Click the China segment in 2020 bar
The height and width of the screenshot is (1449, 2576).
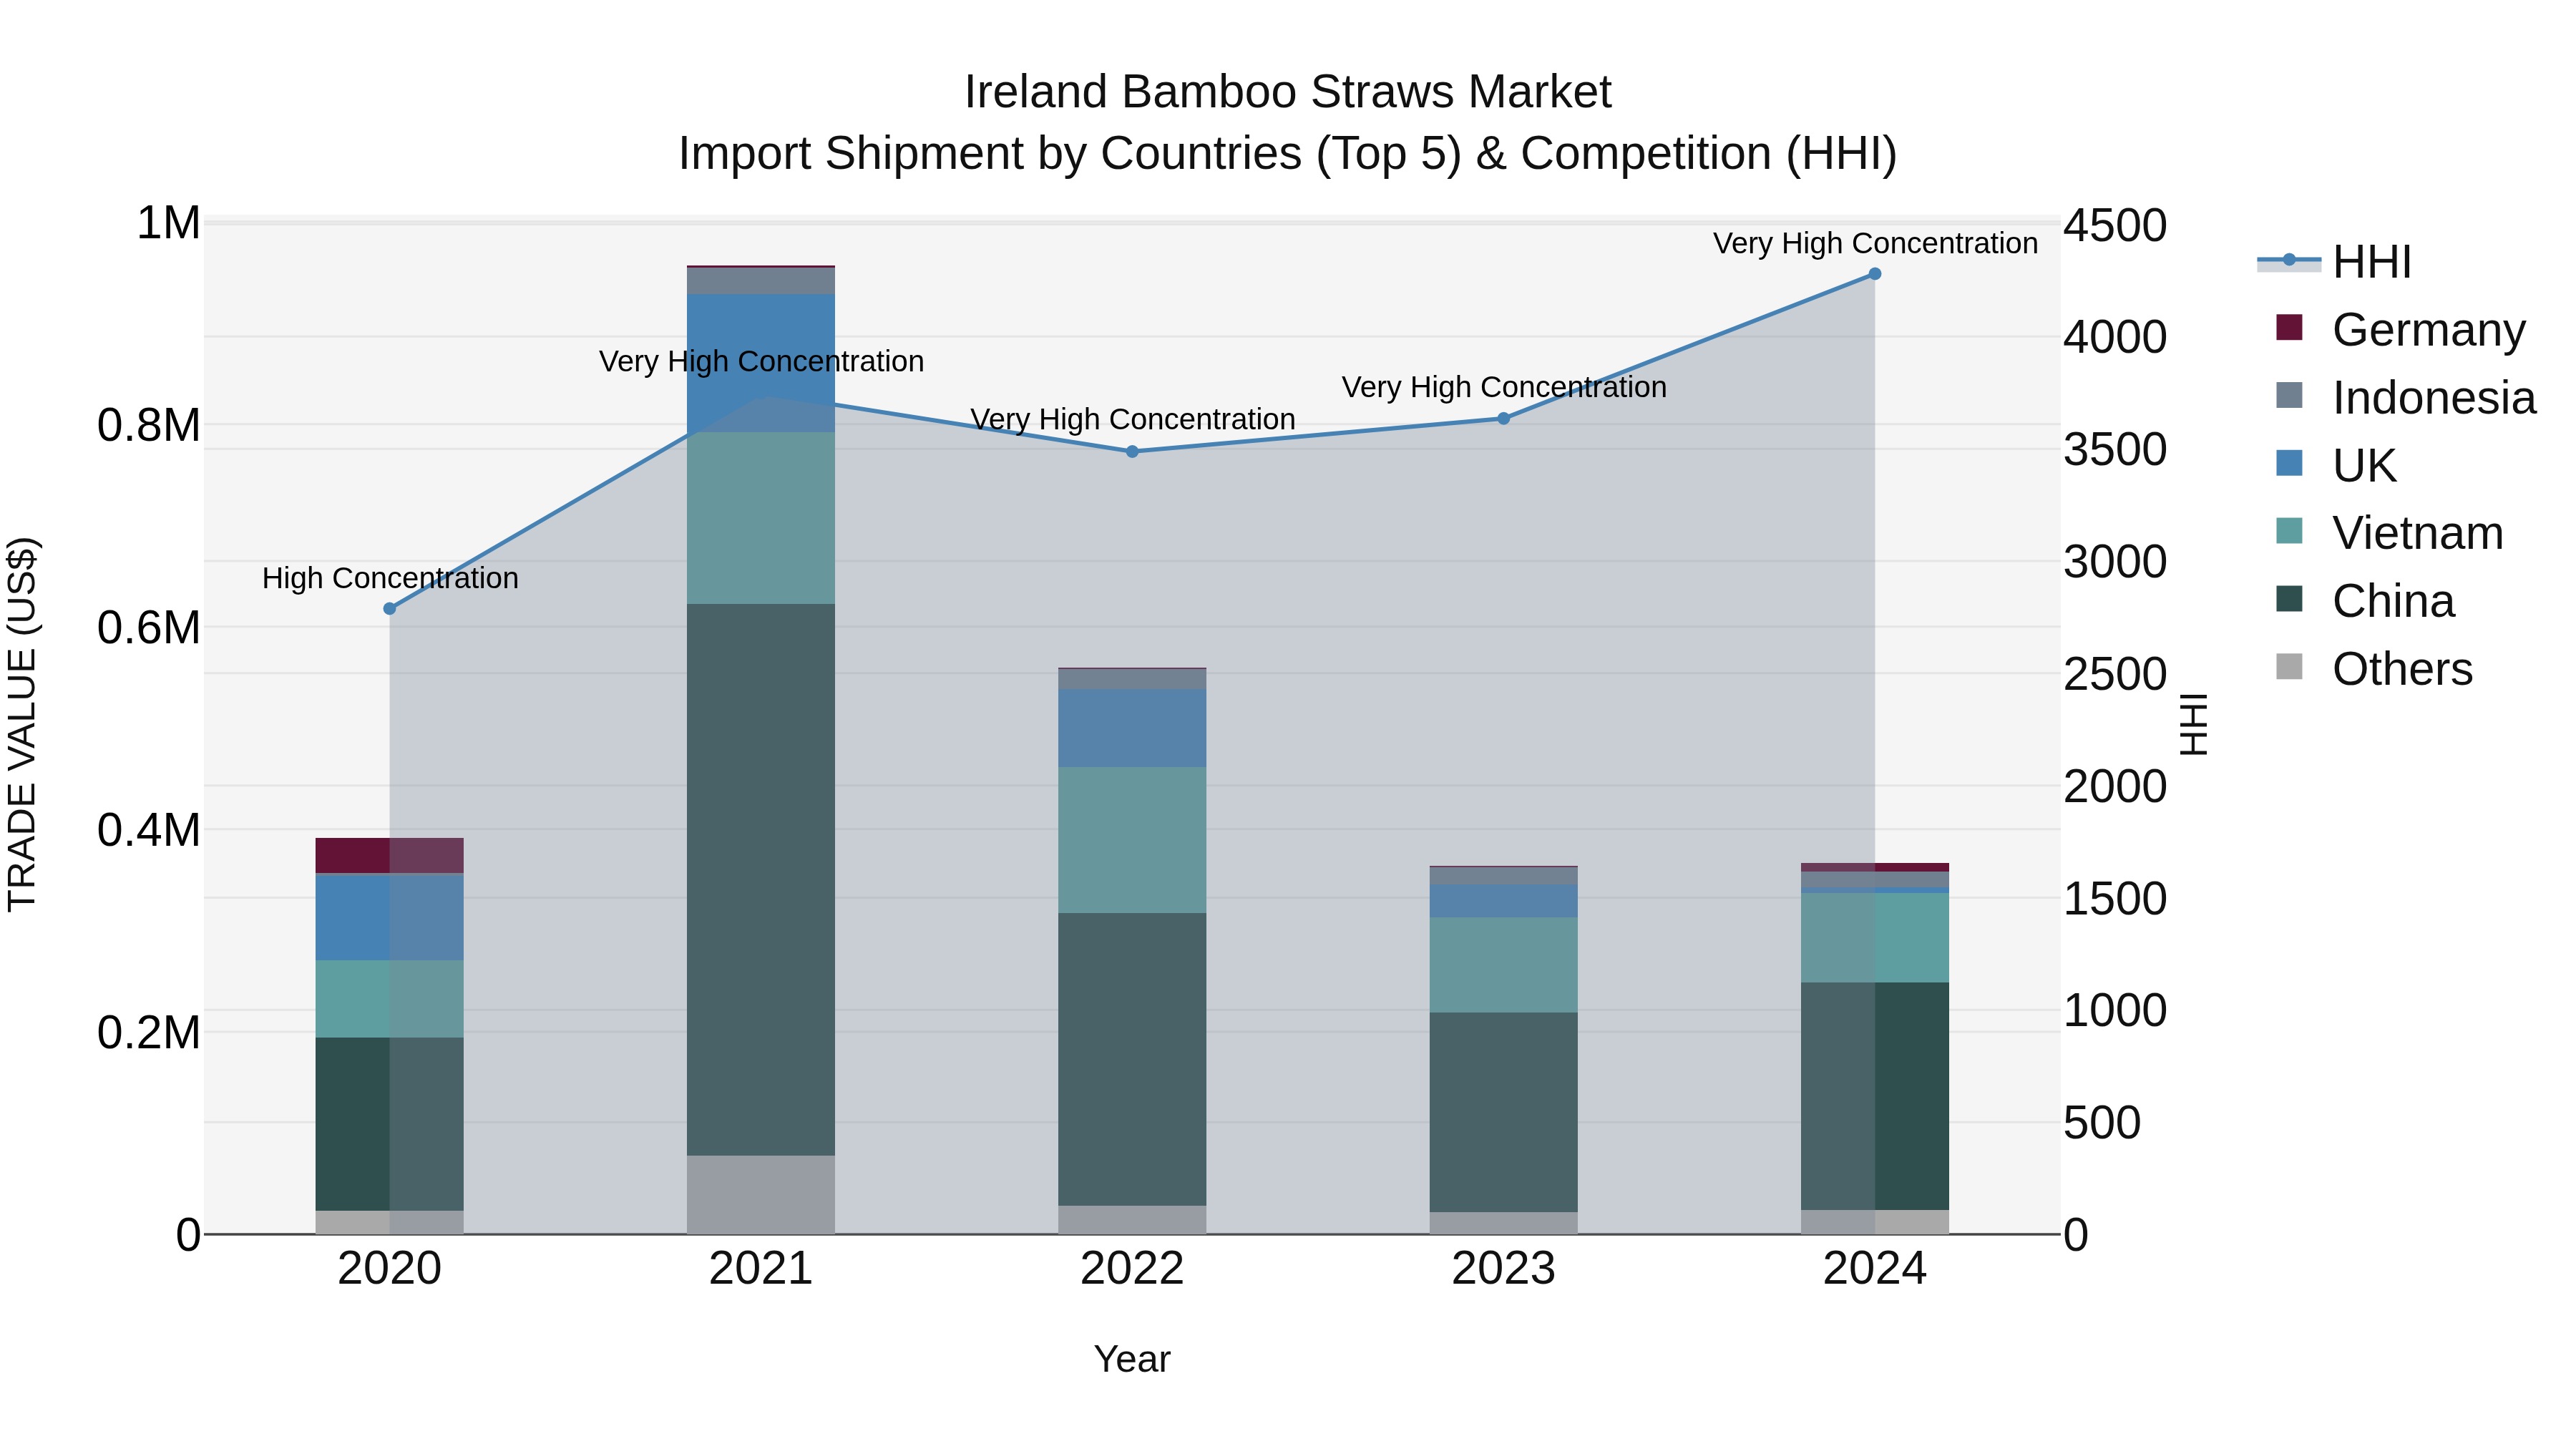390,1123
